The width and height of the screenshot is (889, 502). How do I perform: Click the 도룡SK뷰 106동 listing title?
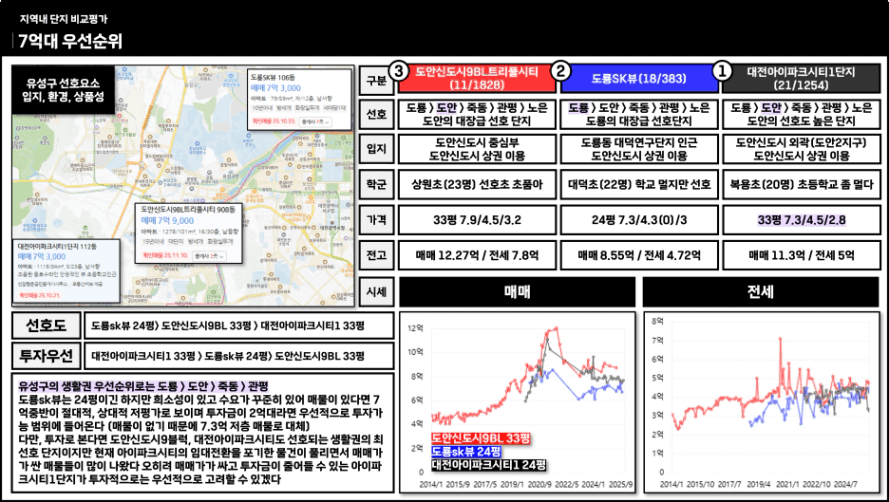(273, 77)
